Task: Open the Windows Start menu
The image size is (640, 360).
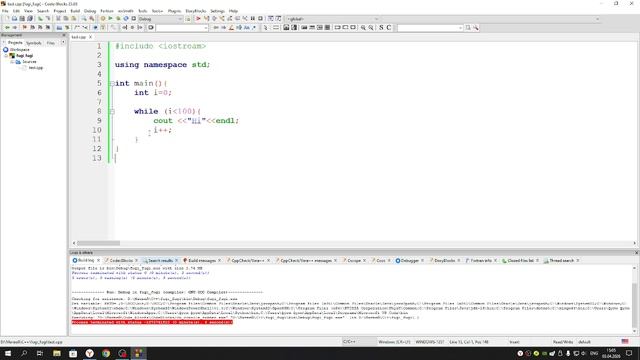Action: coord(8,353)
